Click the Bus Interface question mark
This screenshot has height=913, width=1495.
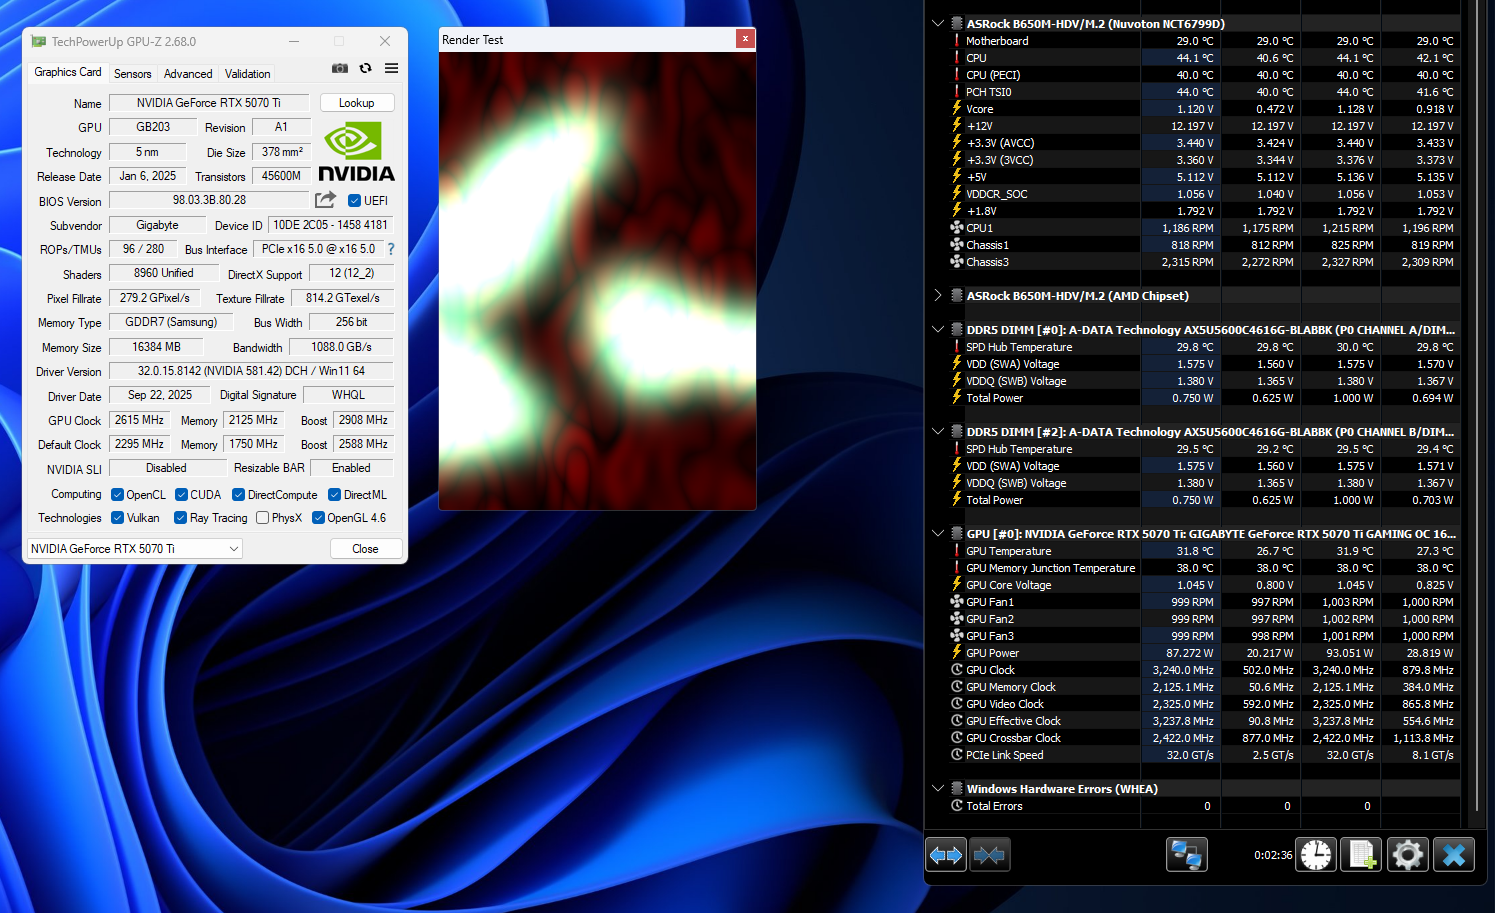[391, 249]
